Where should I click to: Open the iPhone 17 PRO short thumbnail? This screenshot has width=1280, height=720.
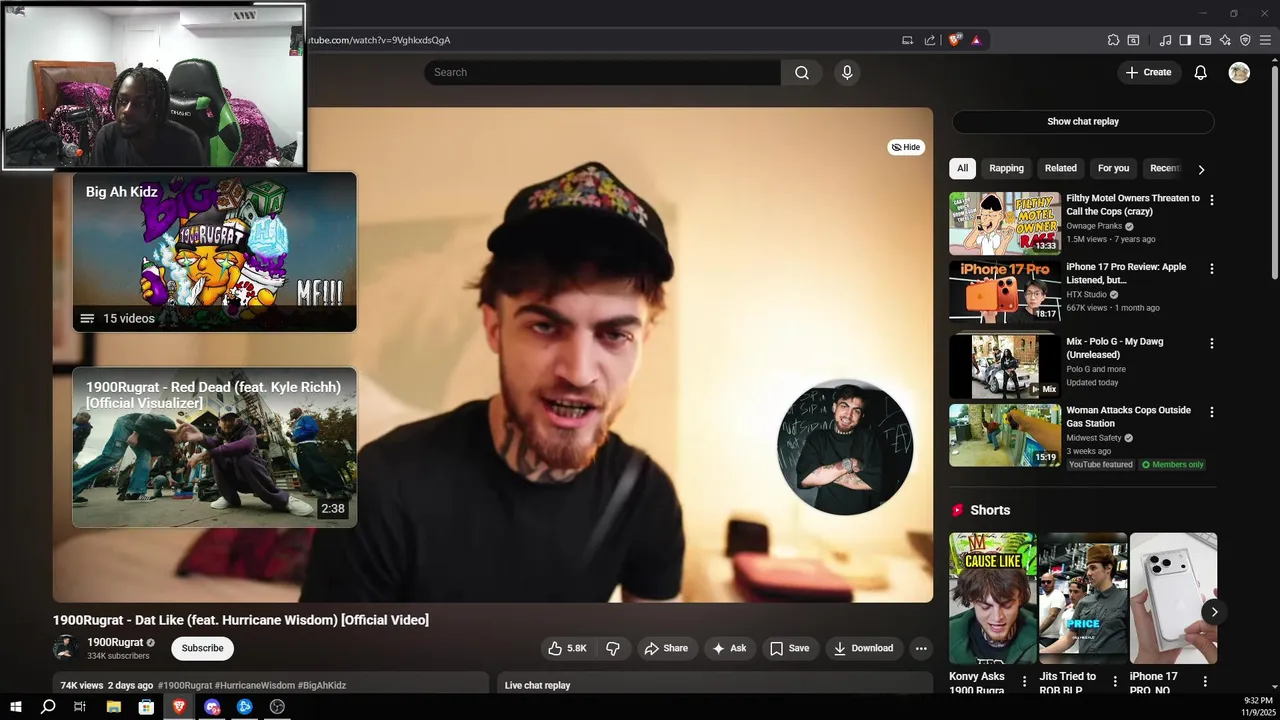pos(1174,598)
